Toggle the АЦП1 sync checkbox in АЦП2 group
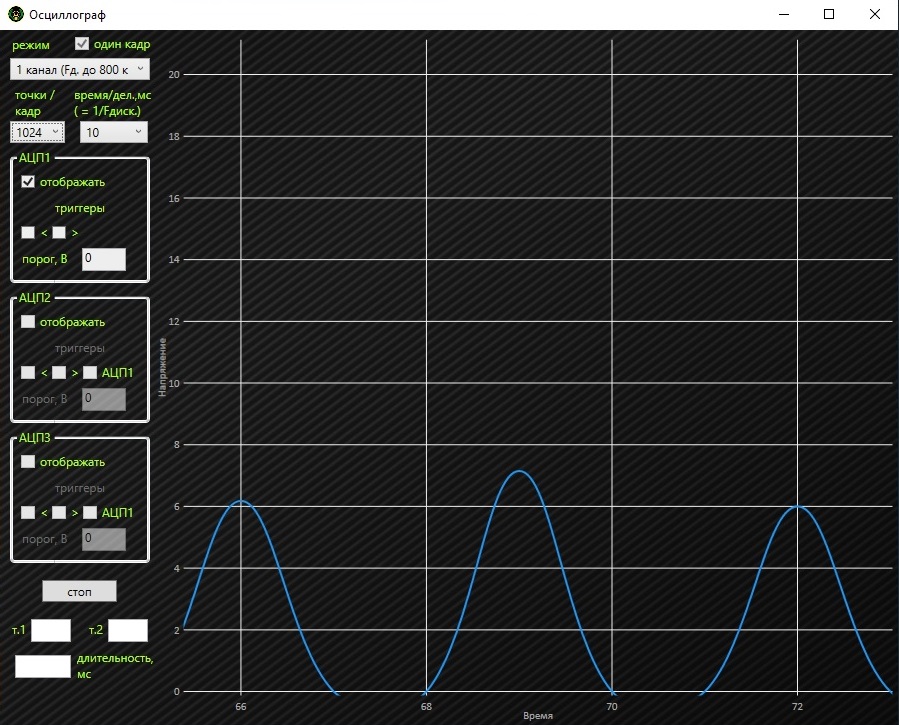 tap(90, 373)
